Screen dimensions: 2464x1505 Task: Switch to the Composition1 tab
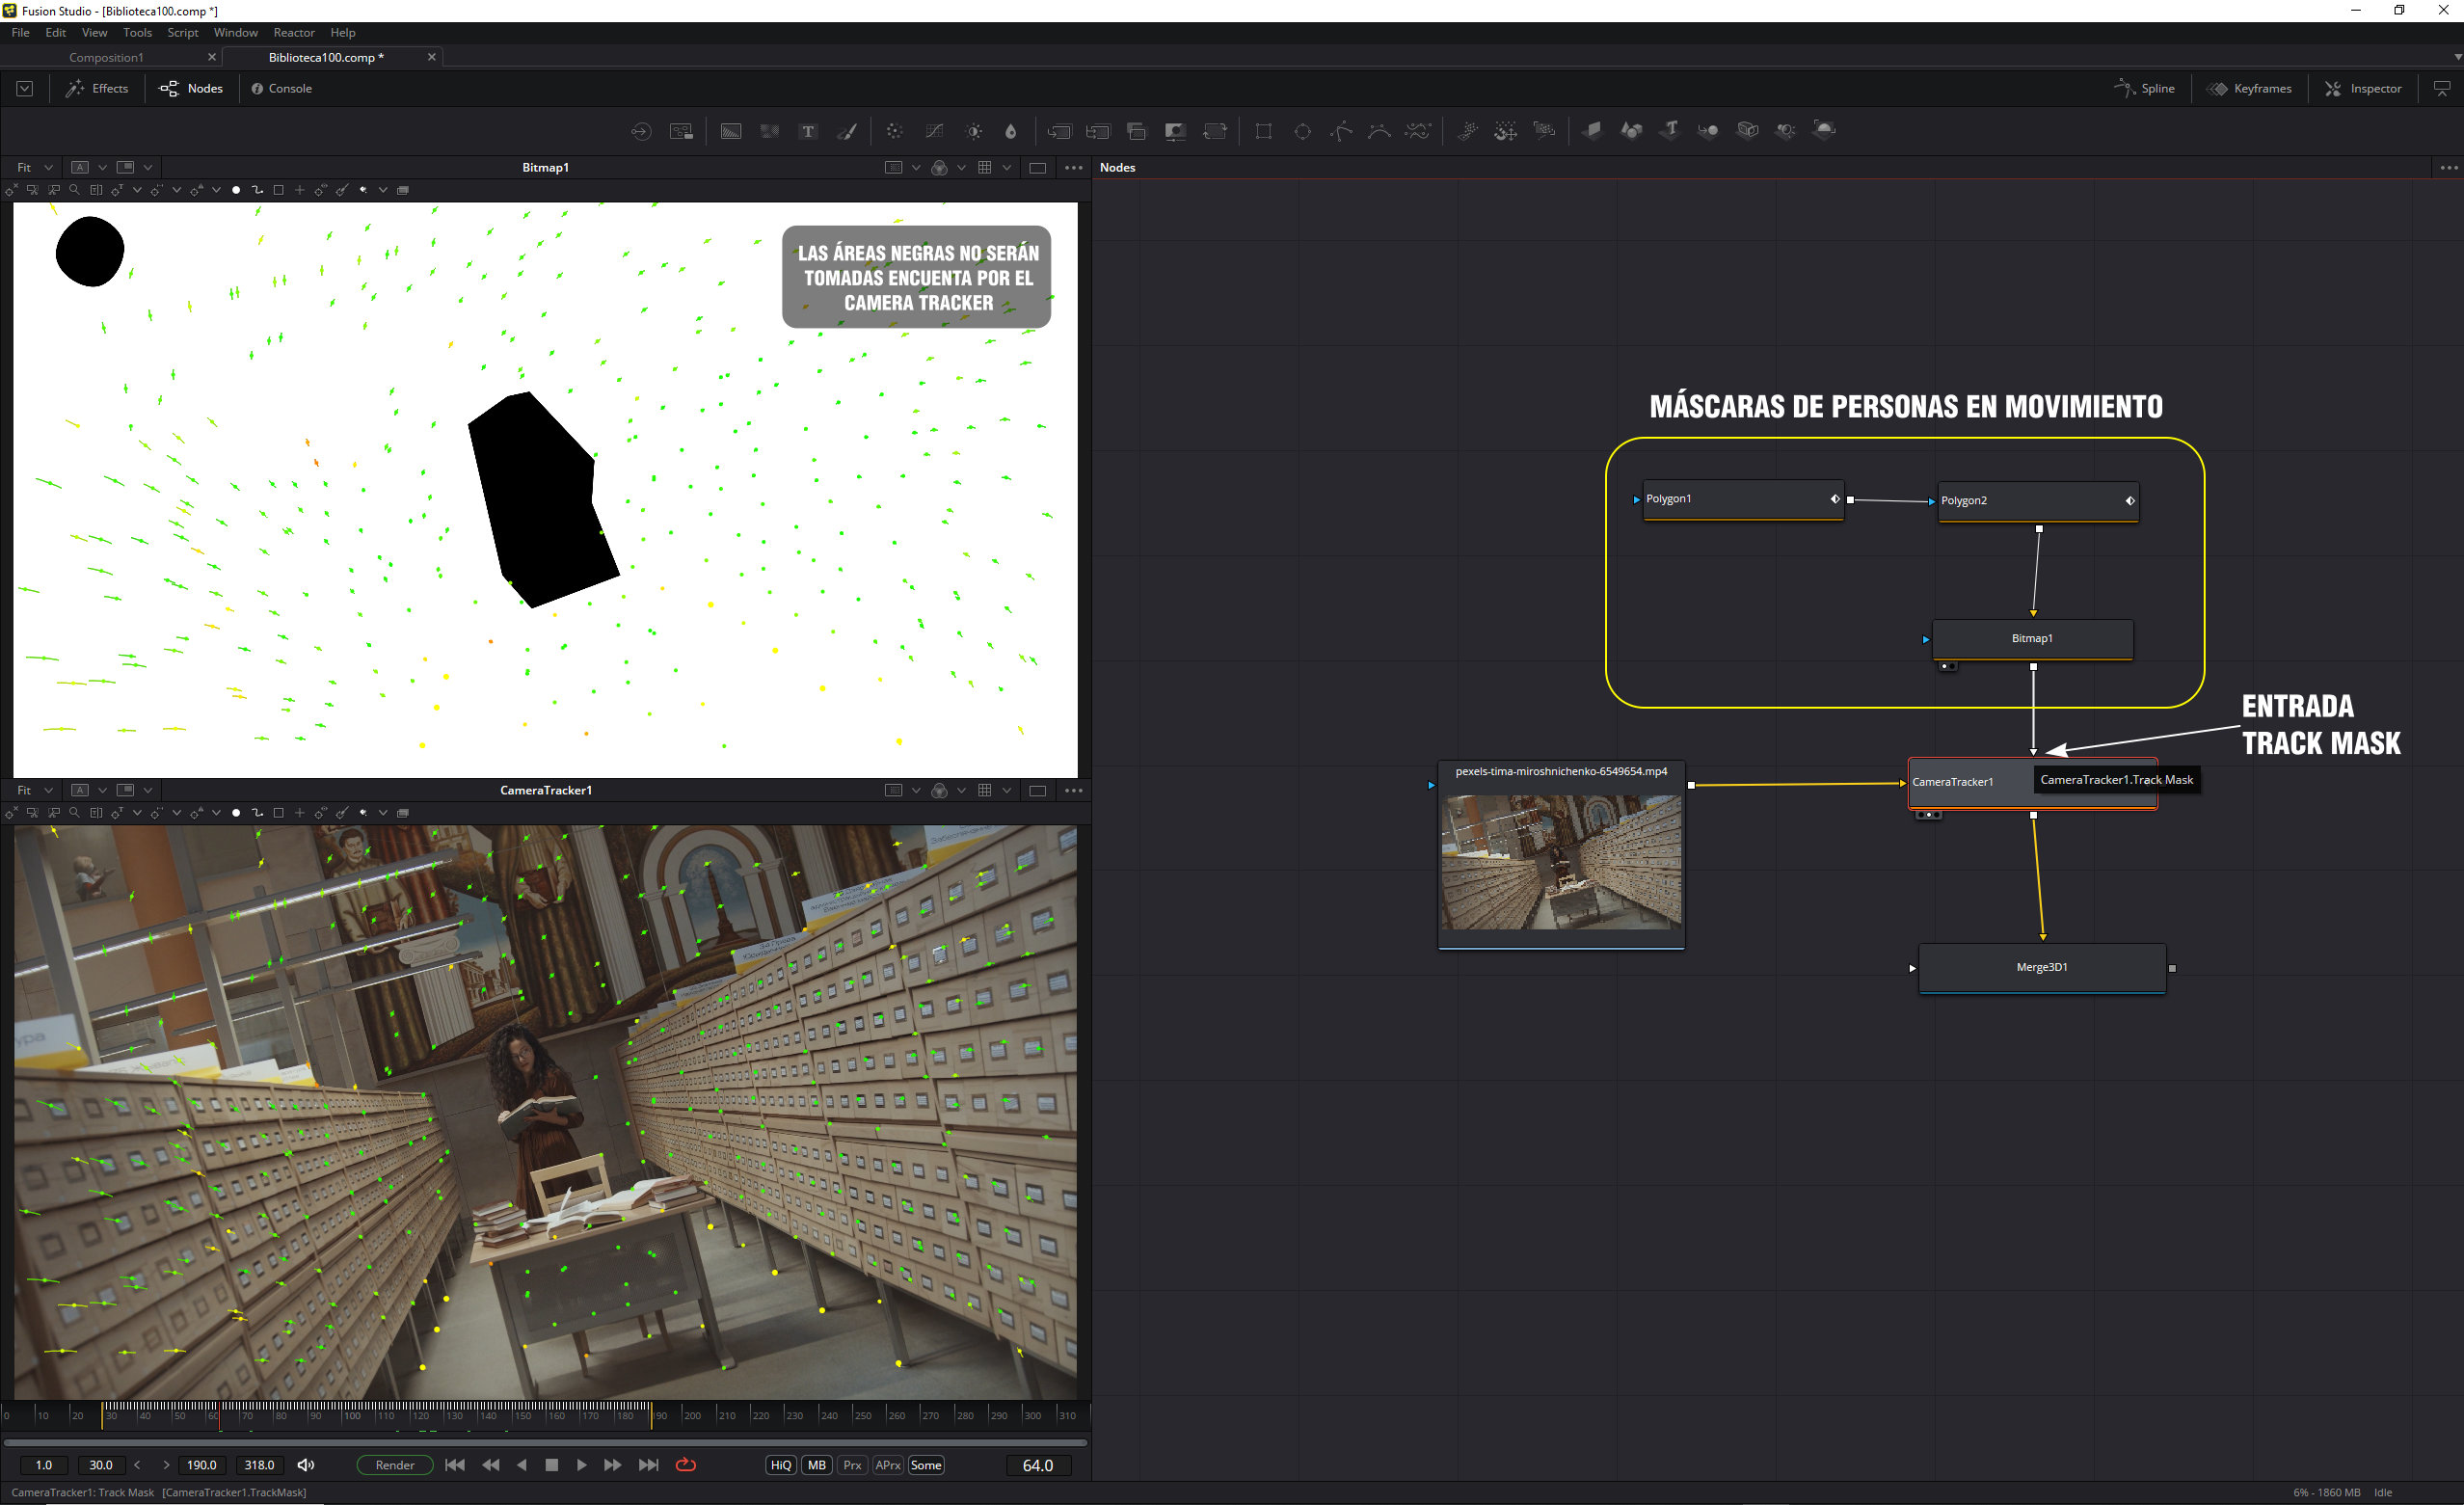point(107,57)
